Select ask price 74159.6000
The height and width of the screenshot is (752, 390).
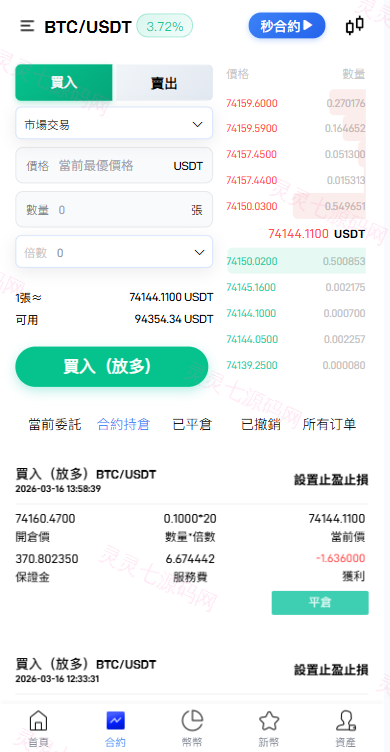click(252, 103)
